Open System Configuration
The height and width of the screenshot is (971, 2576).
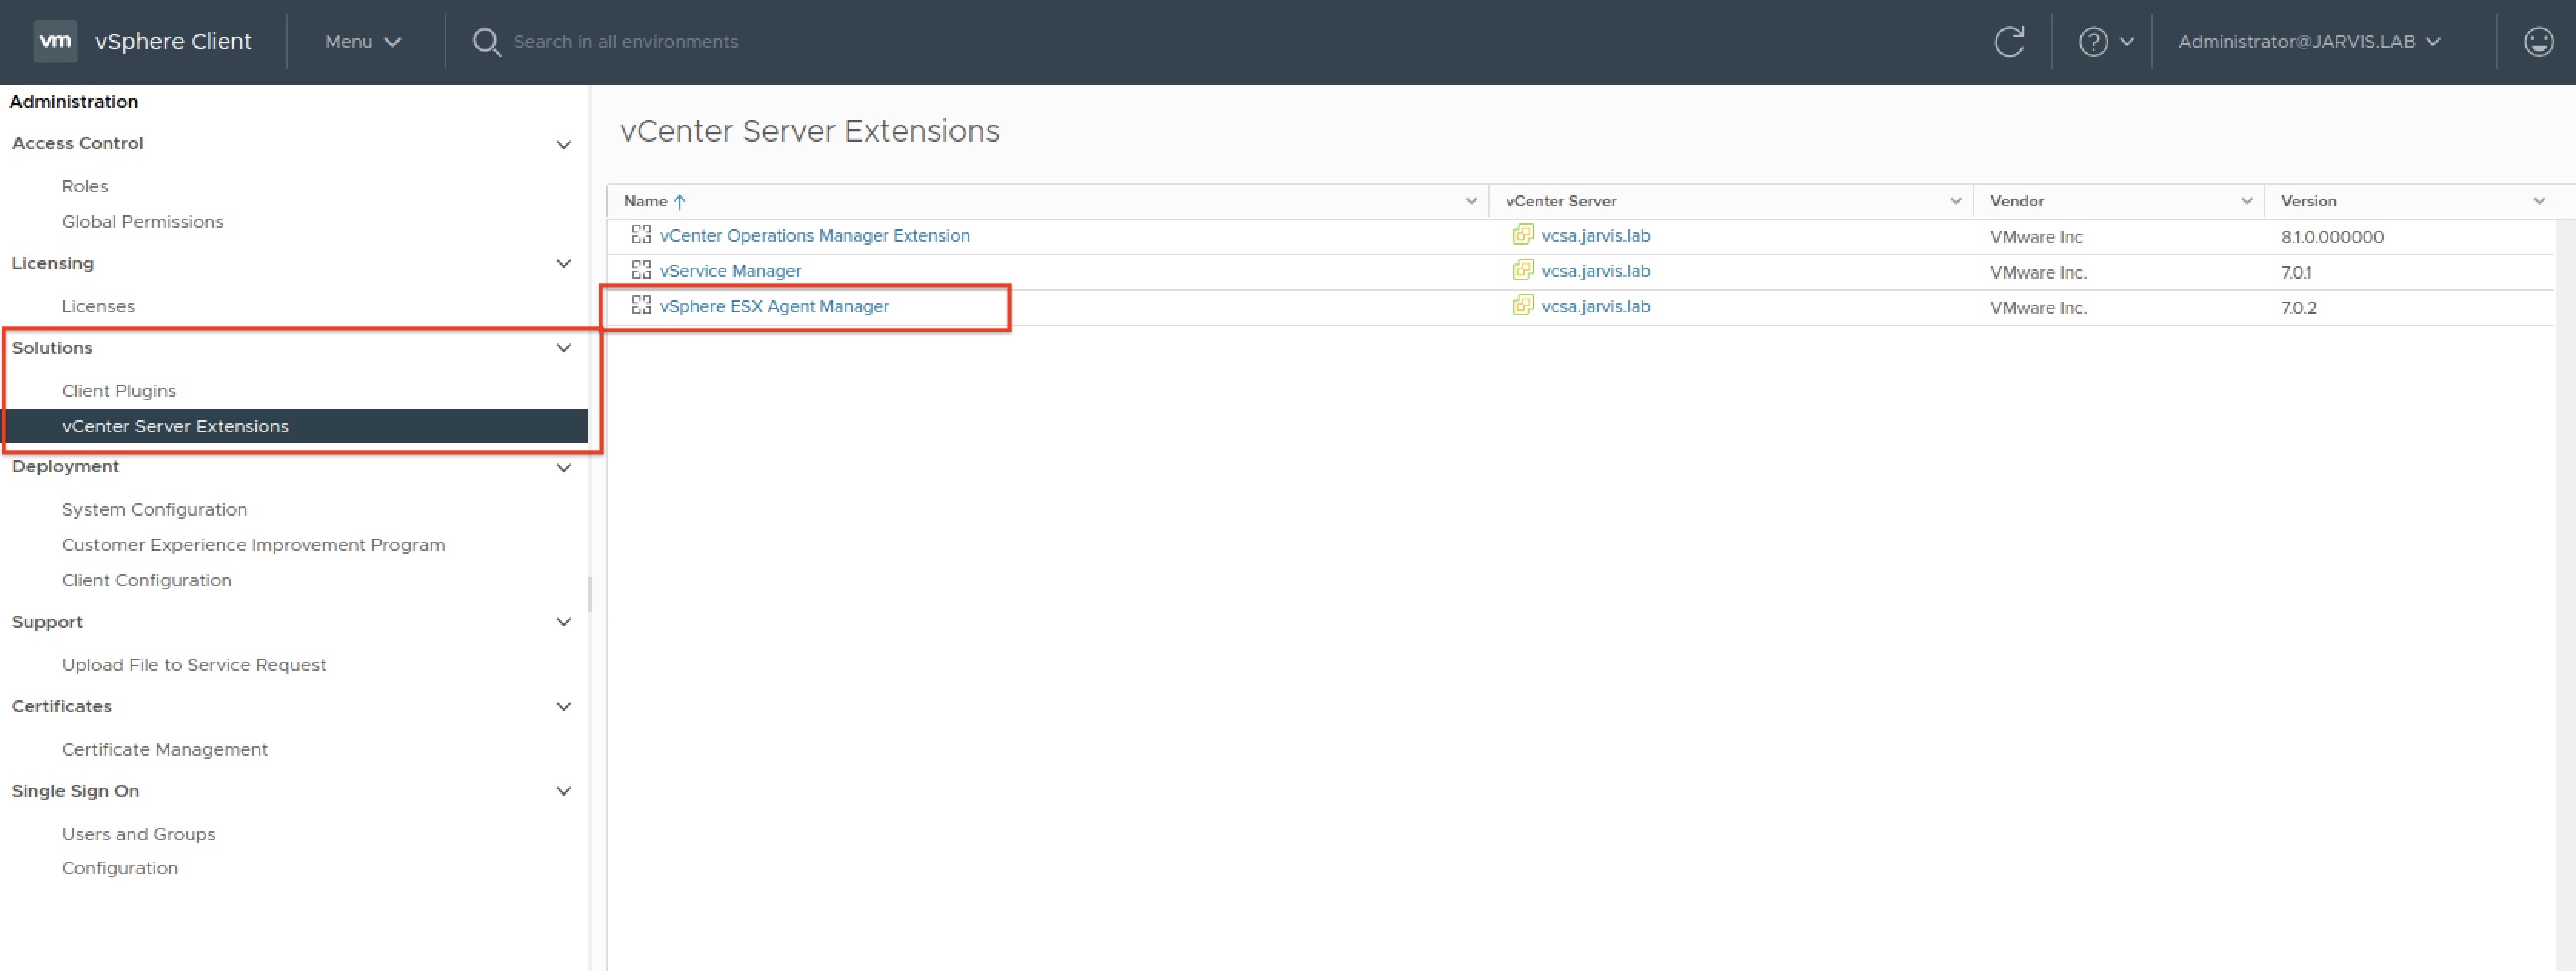154,509
